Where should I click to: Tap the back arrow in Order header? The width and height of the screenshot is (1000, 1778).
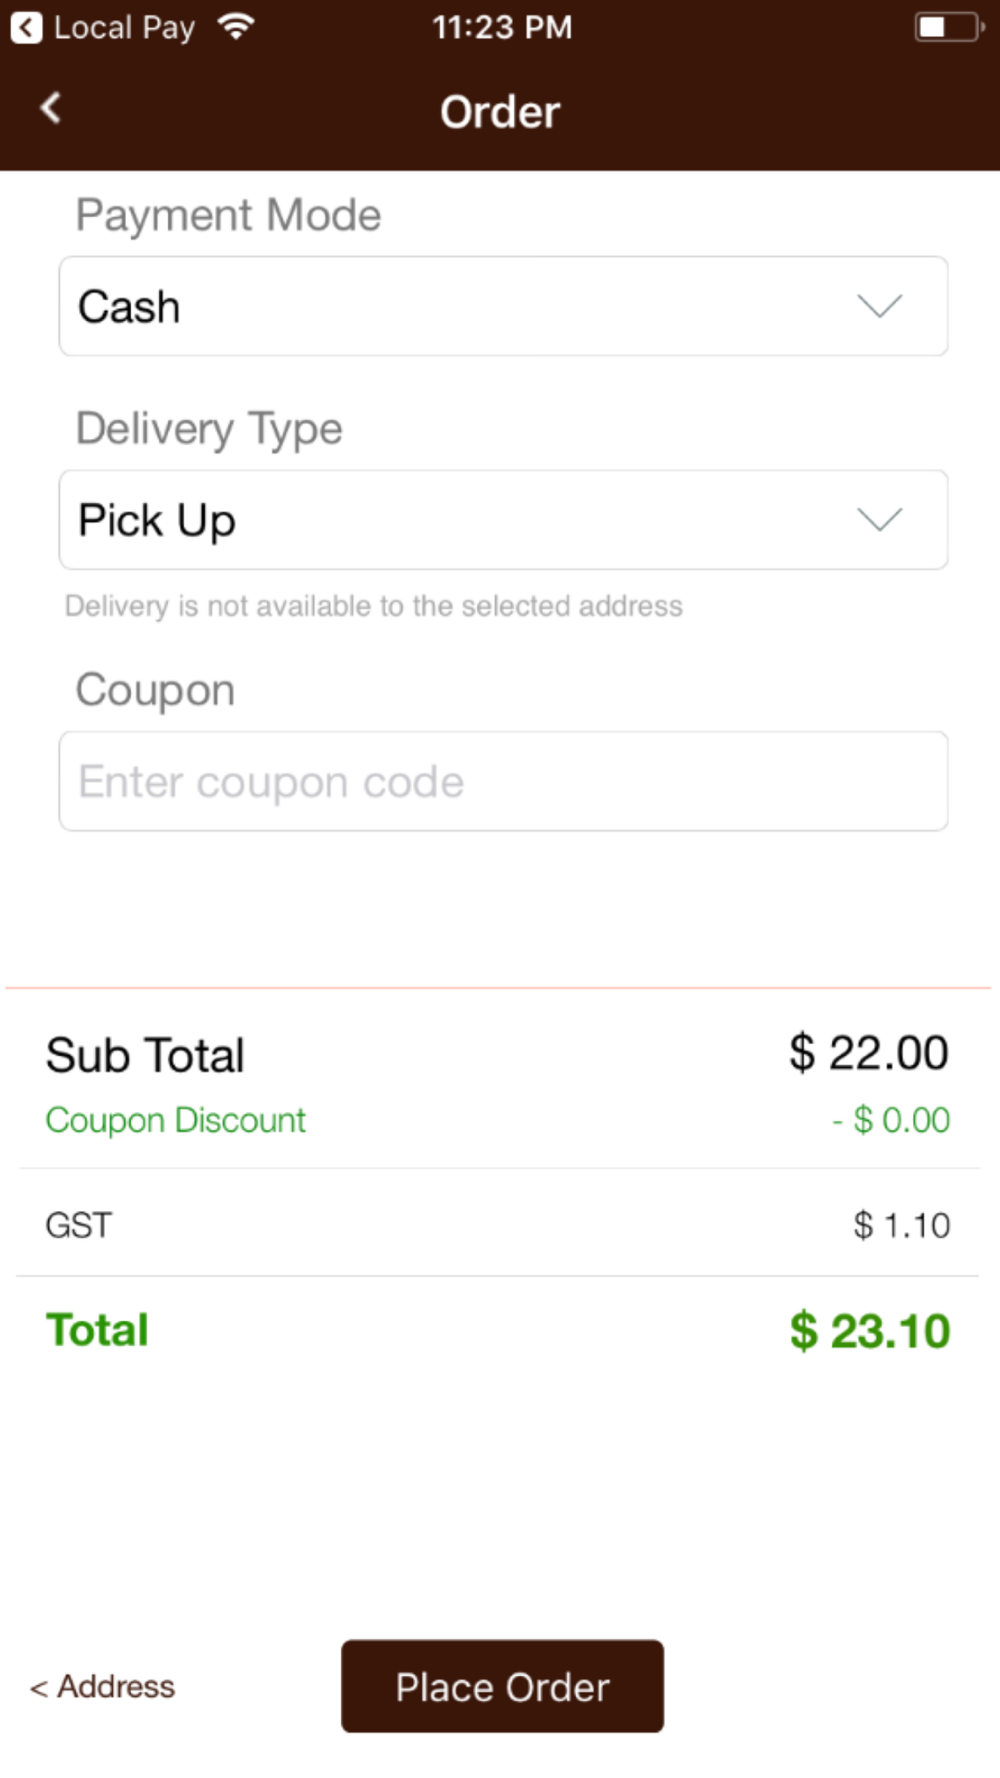click(51, 108)
